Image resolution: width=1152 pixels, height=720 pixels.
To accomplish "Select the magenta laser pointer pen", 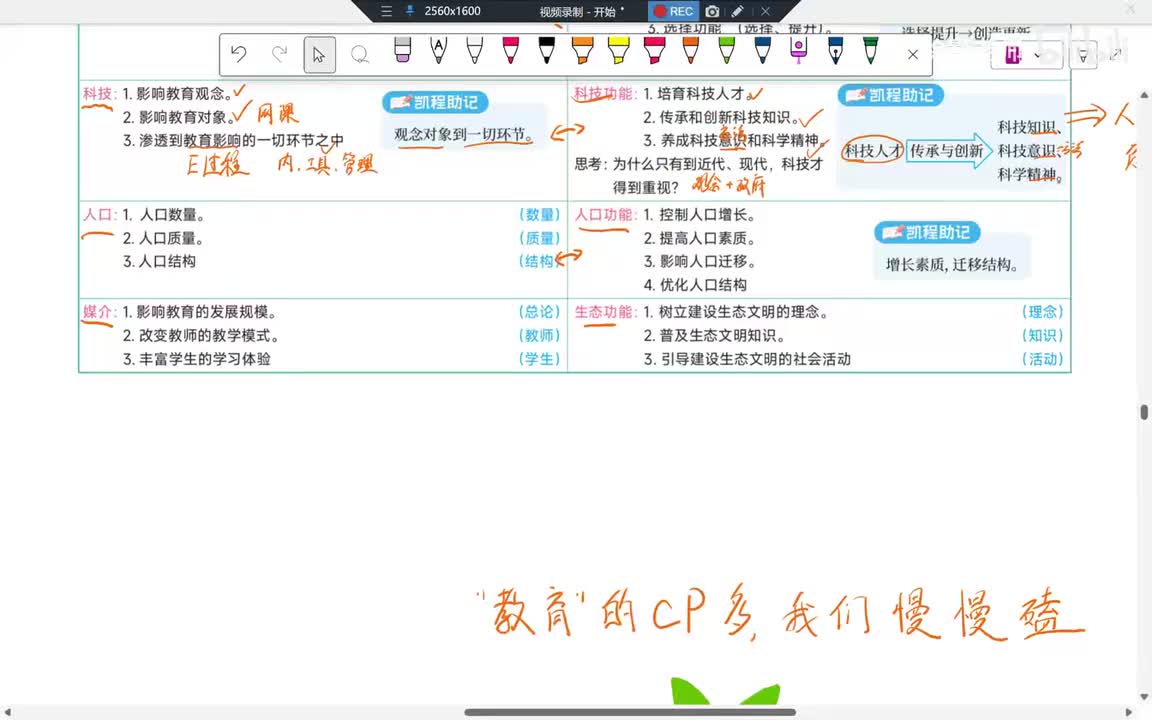I will [799, 50].
